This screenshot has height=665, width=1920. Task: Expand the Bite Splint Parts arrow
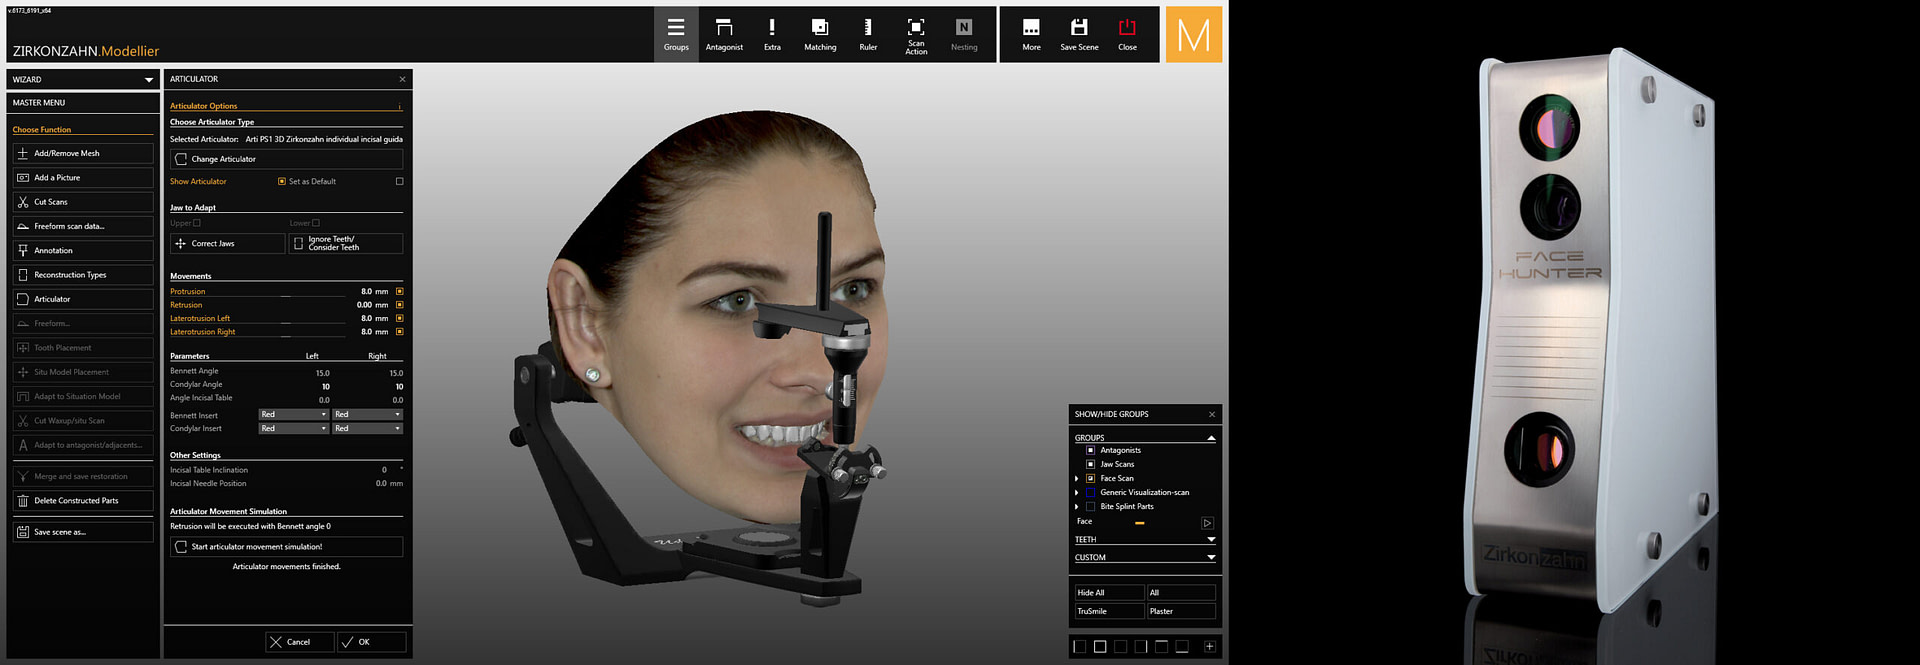click(1077, 507)
